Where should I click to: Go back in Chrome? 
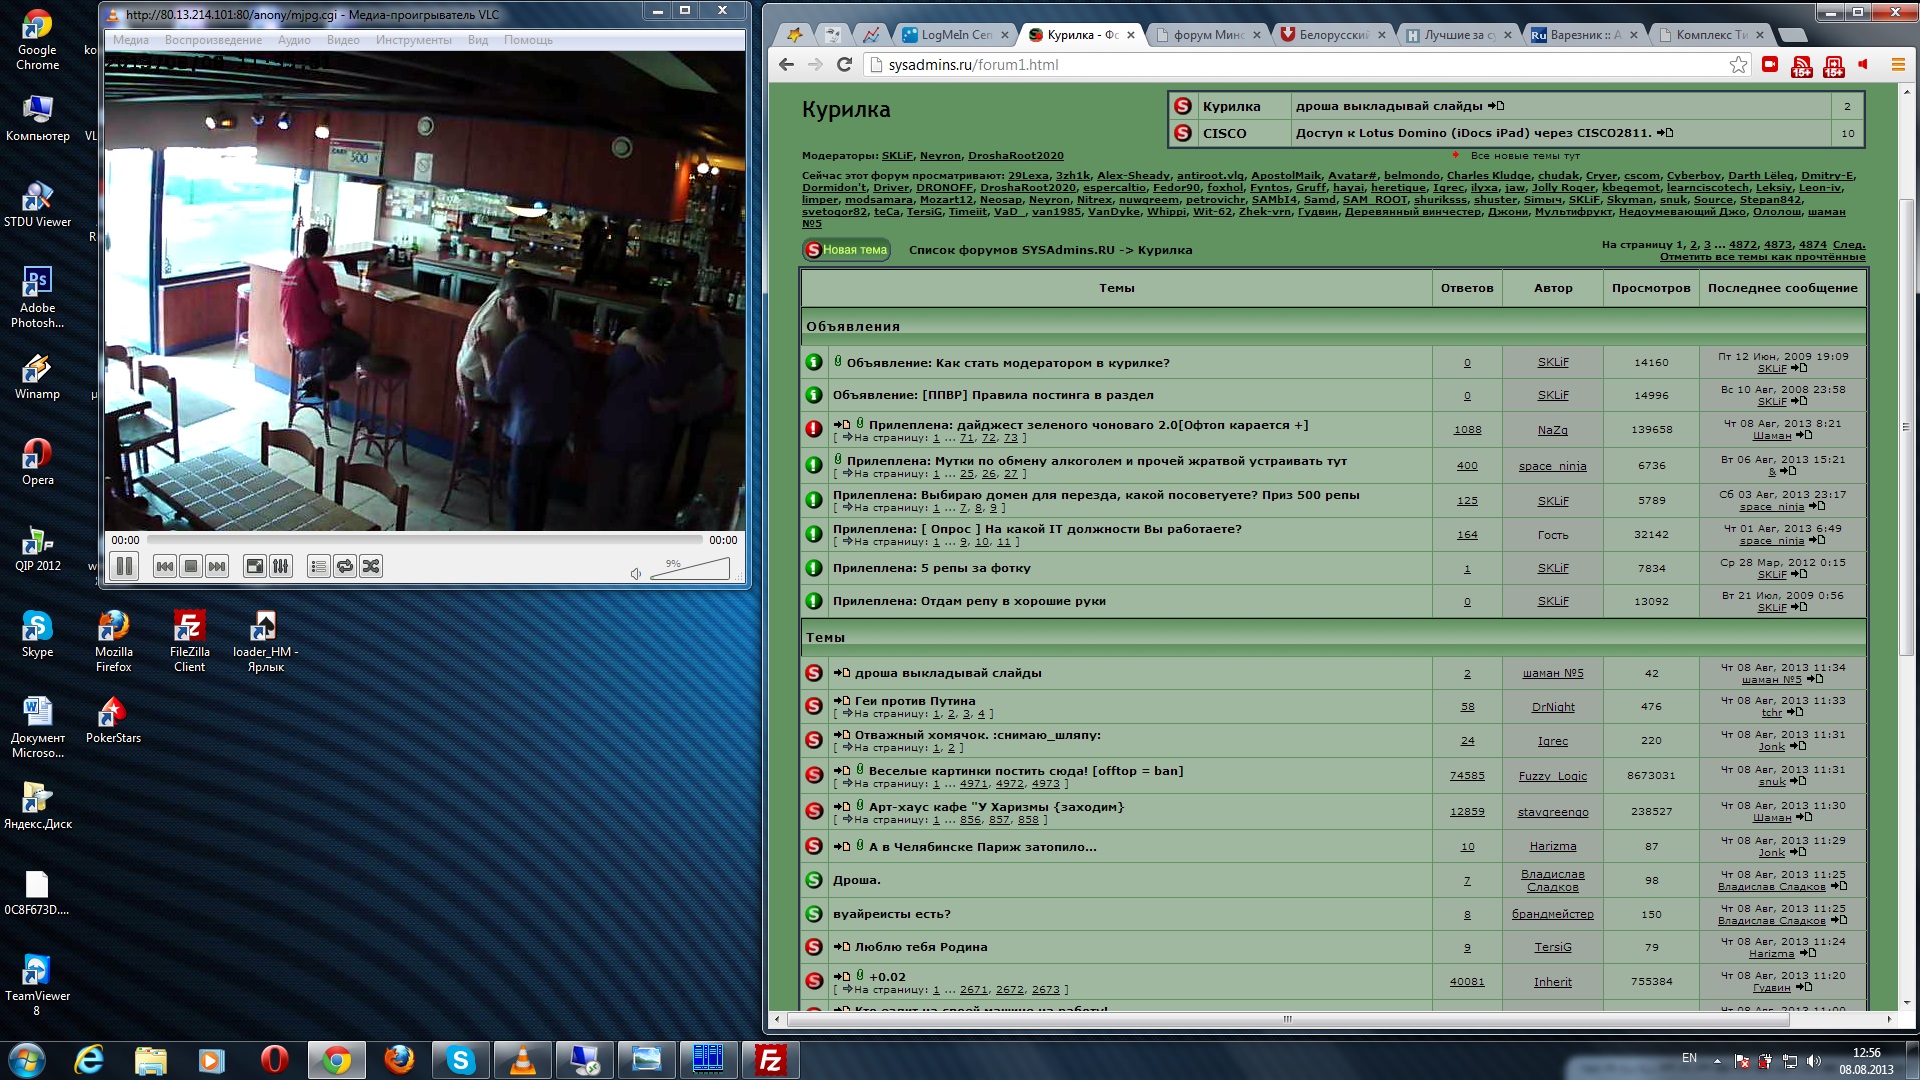[786, 64]
